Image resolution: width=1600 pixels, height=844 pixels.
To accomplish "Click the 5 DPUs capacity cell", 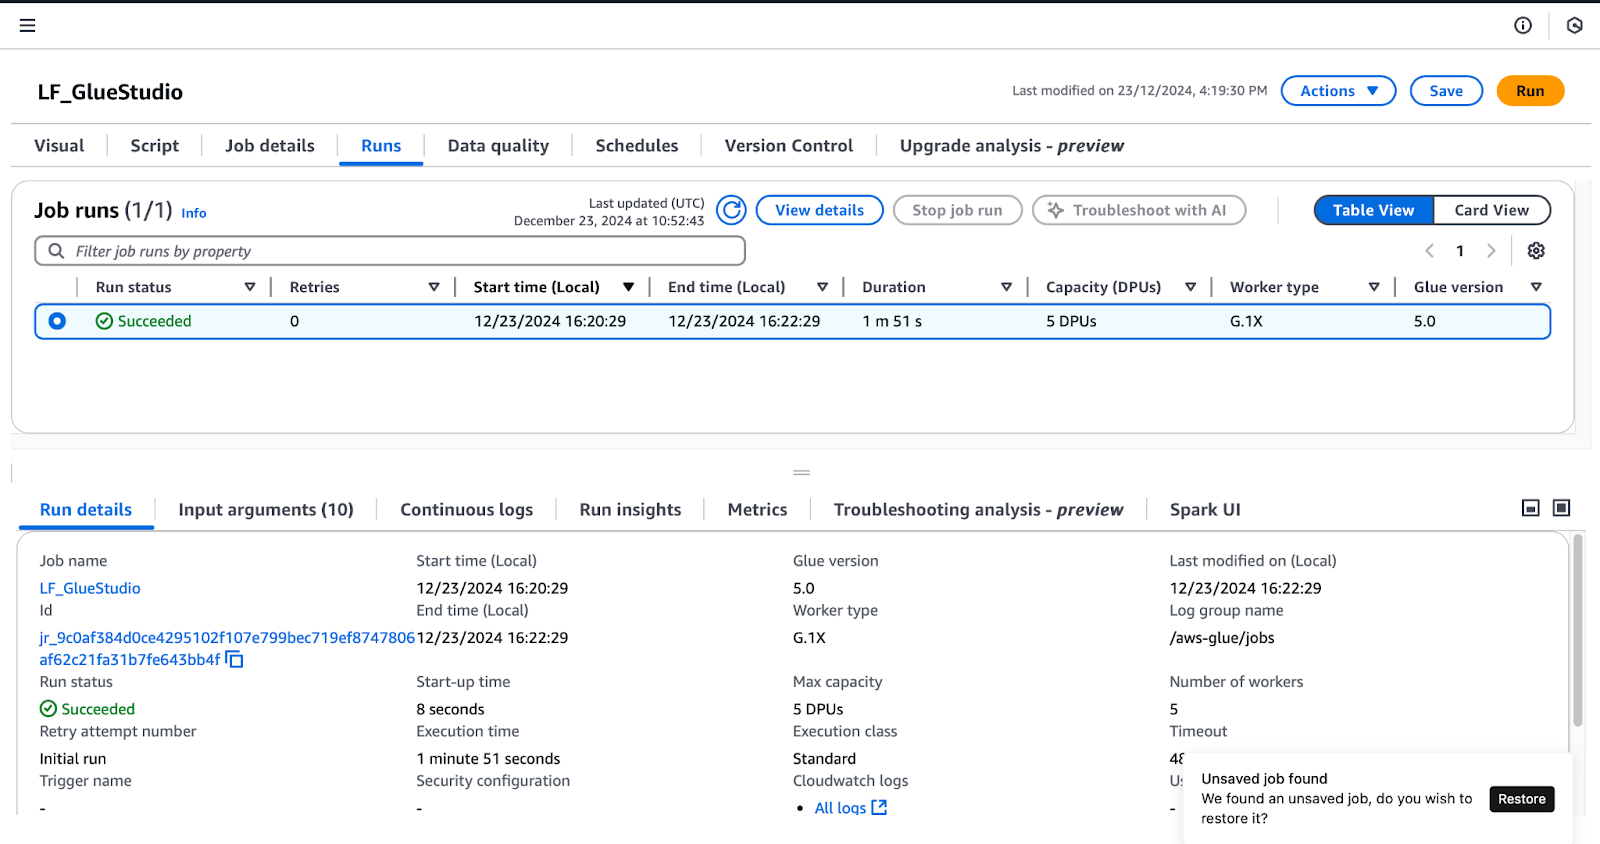I will (1071, 322).
